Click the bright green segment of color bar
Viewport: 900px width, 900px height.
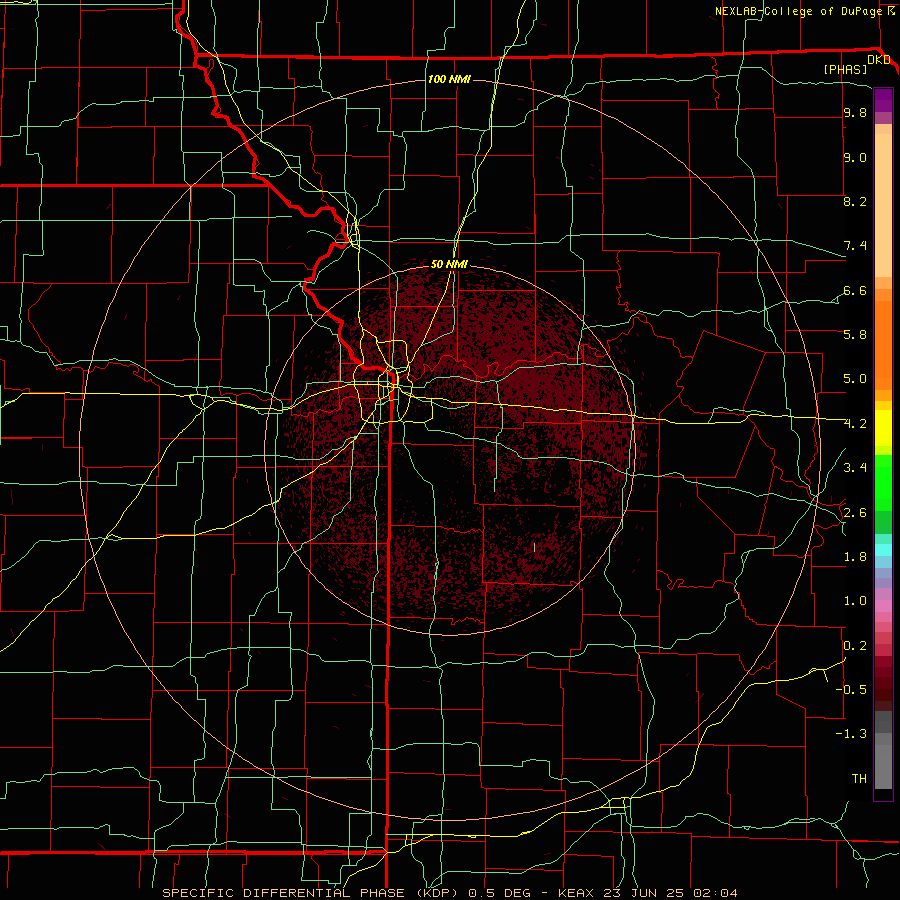(x=883, y=483)
